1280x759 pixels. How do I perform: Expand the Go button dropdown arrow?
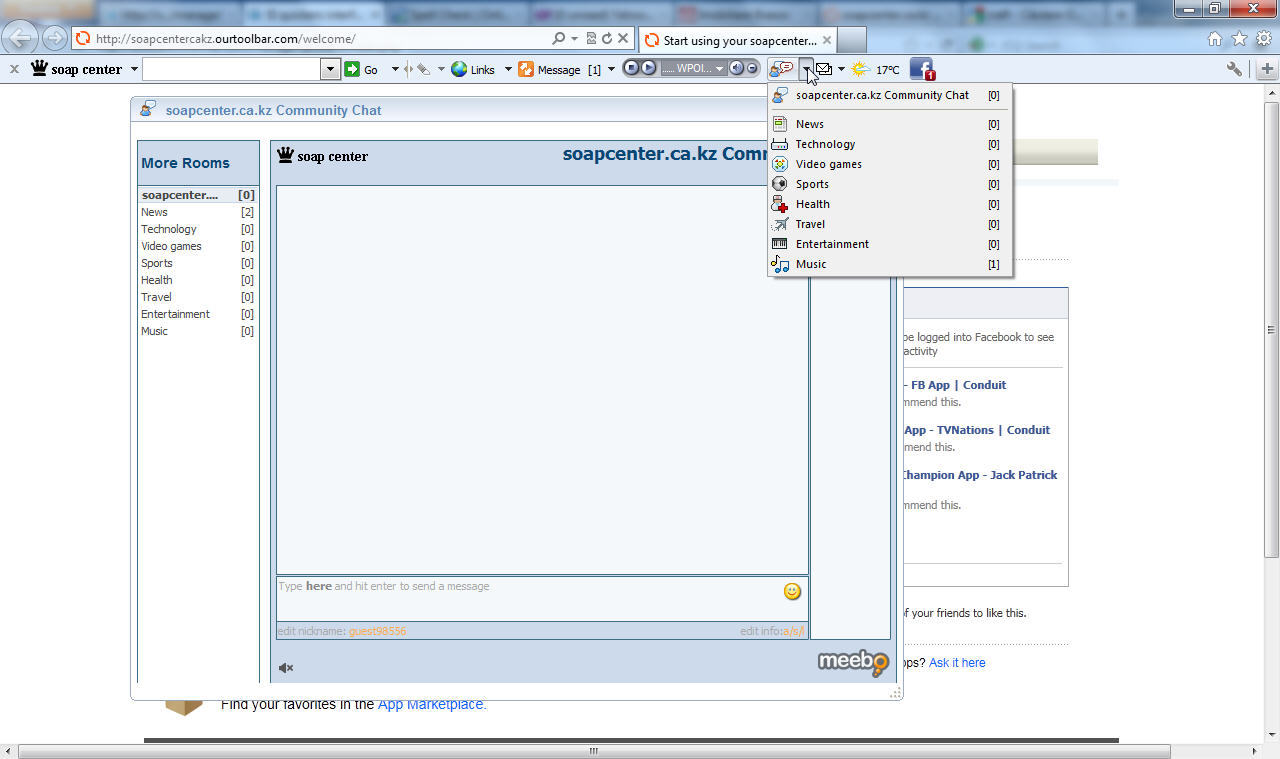pos(395,69)
